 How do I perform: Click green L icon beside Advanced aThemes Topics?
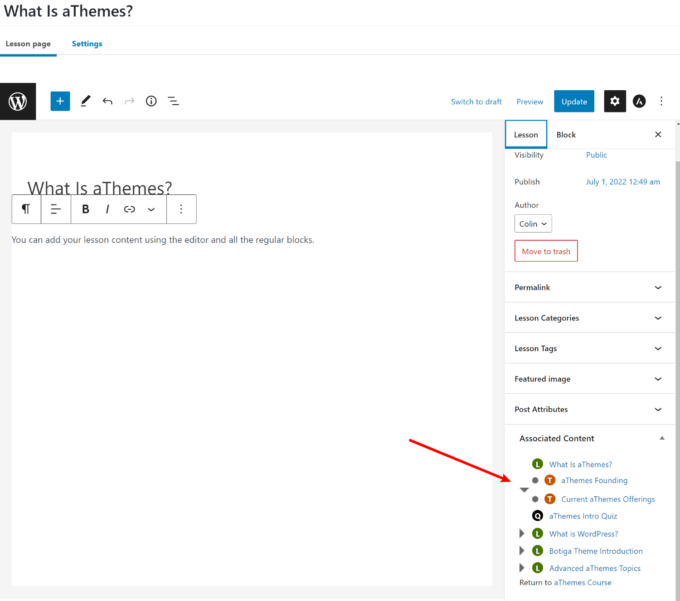tap(537, 568)
